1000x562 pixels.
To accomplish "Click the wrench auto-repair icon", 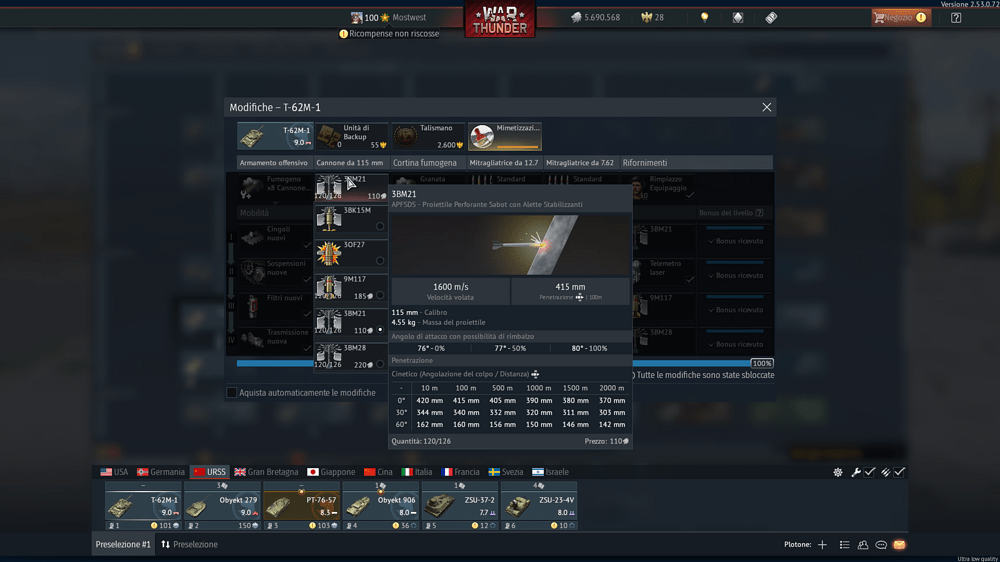I will point(855,472).
